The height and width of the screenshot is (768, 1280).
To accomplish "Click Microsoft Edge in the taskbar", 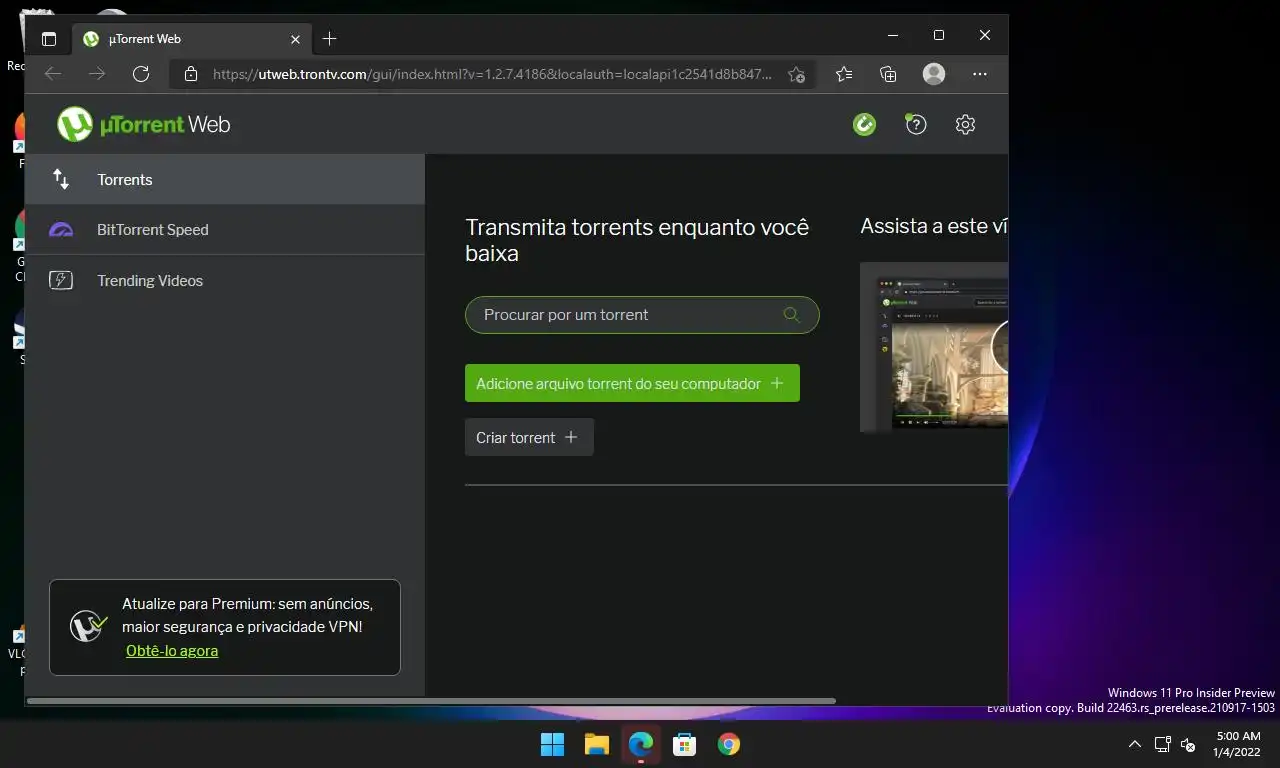I will 641,744.
